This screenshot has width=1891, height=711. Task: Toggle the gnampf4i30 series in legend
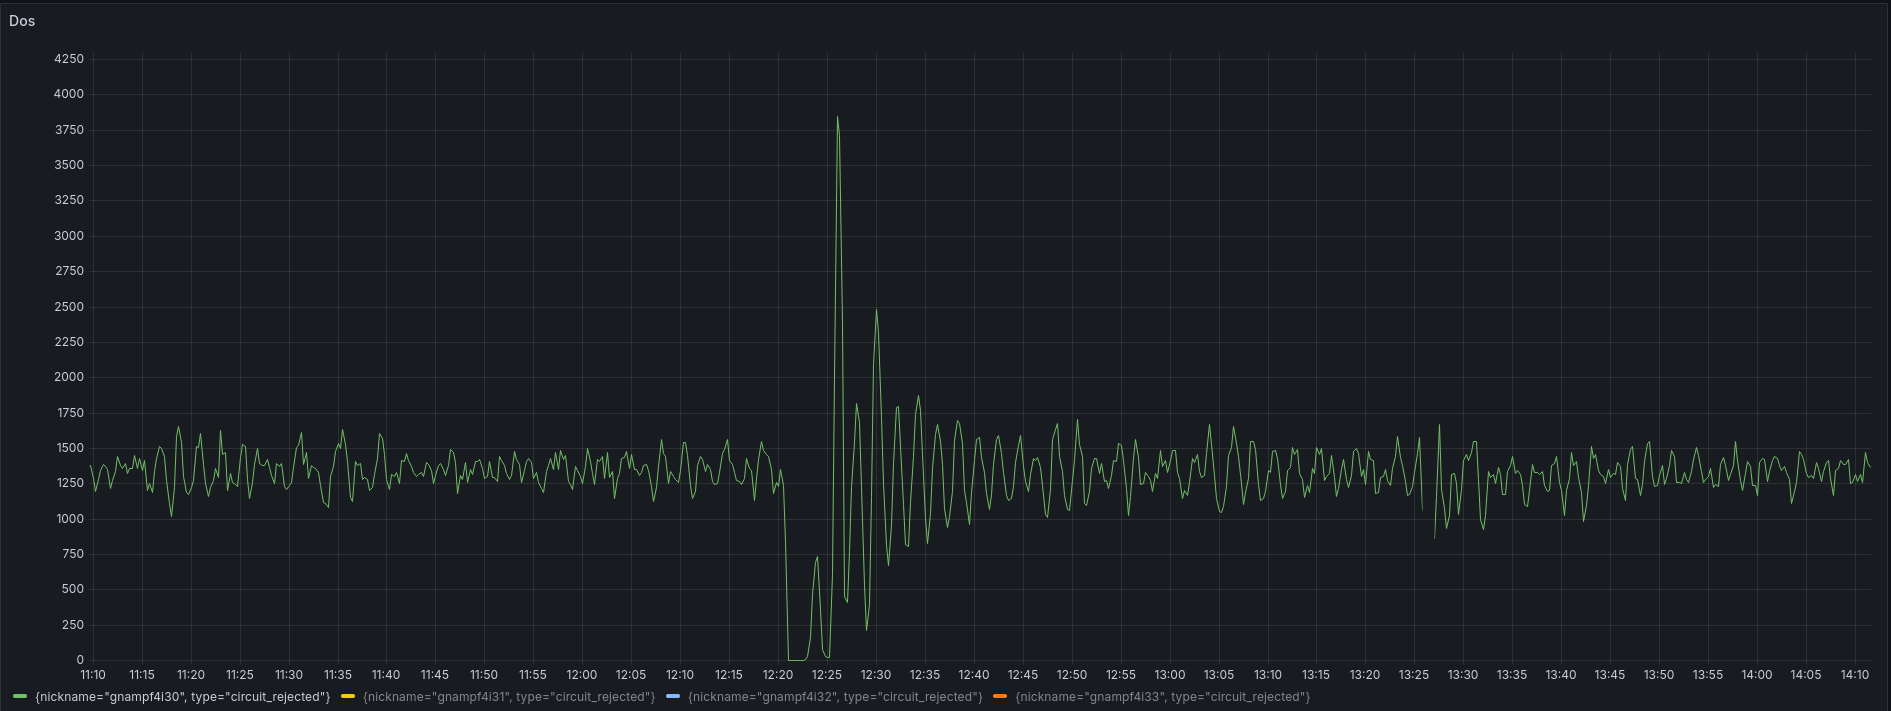click(182, 697)
